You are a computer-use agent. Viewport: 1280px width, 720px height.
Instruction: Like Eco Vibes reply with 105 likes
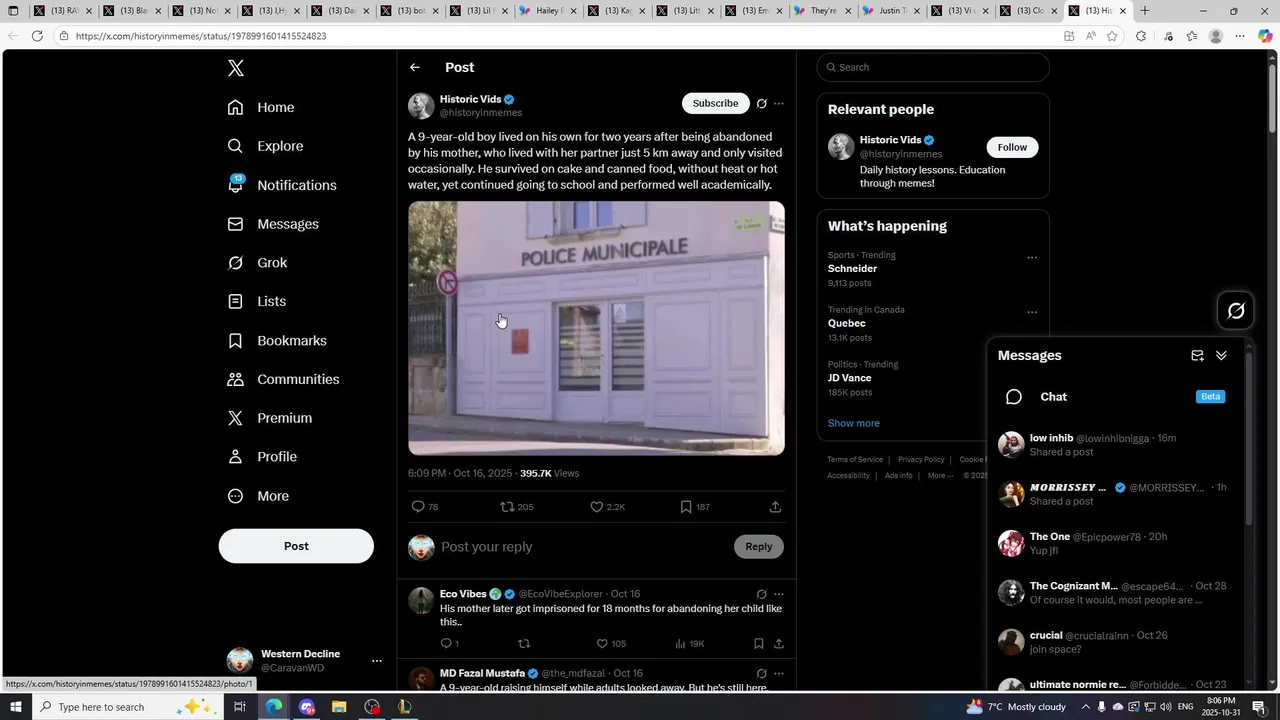coord(602,644)
